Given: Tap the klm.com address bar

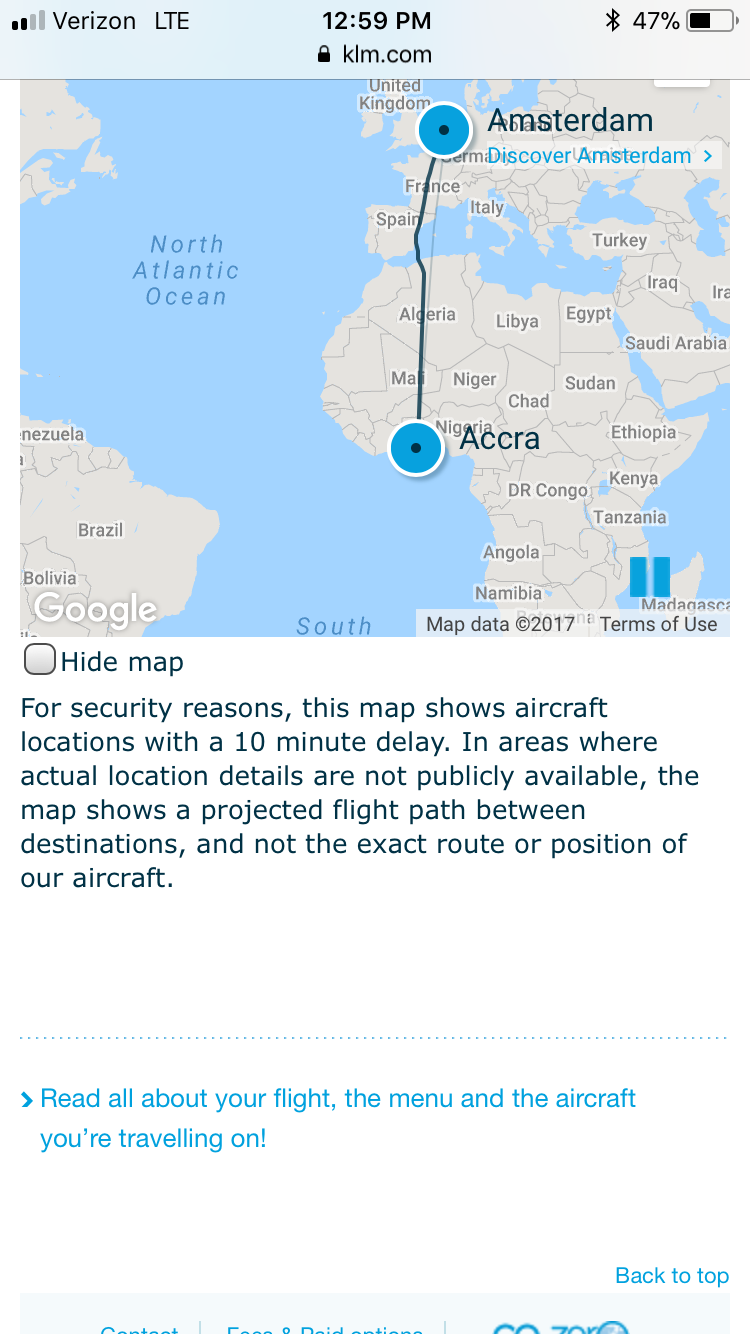Looking at the screenshot, I should (375, 55).
